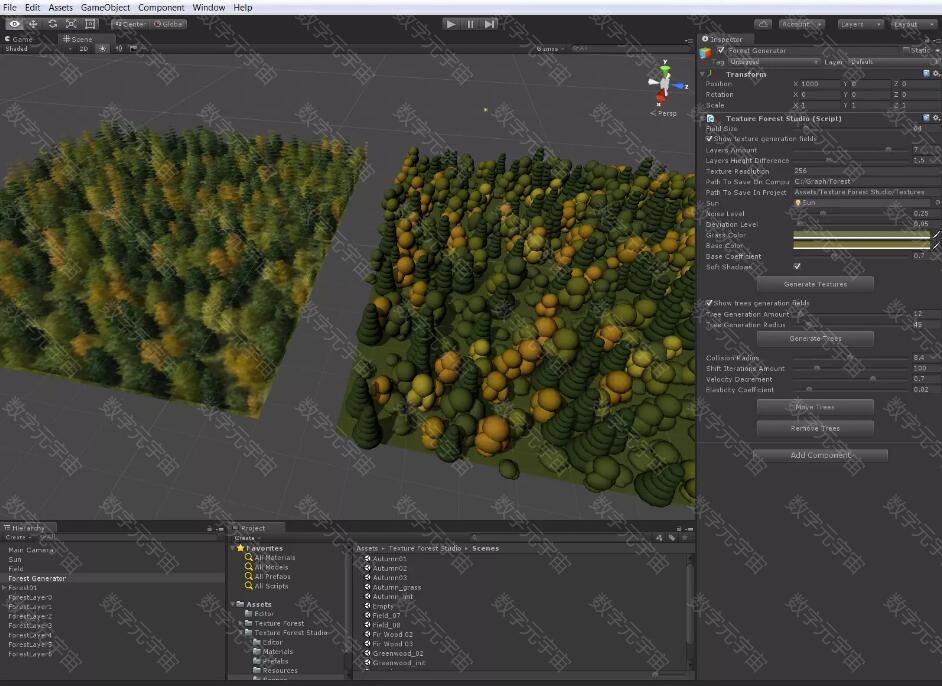Click Generate Trees button

(815, 338)
